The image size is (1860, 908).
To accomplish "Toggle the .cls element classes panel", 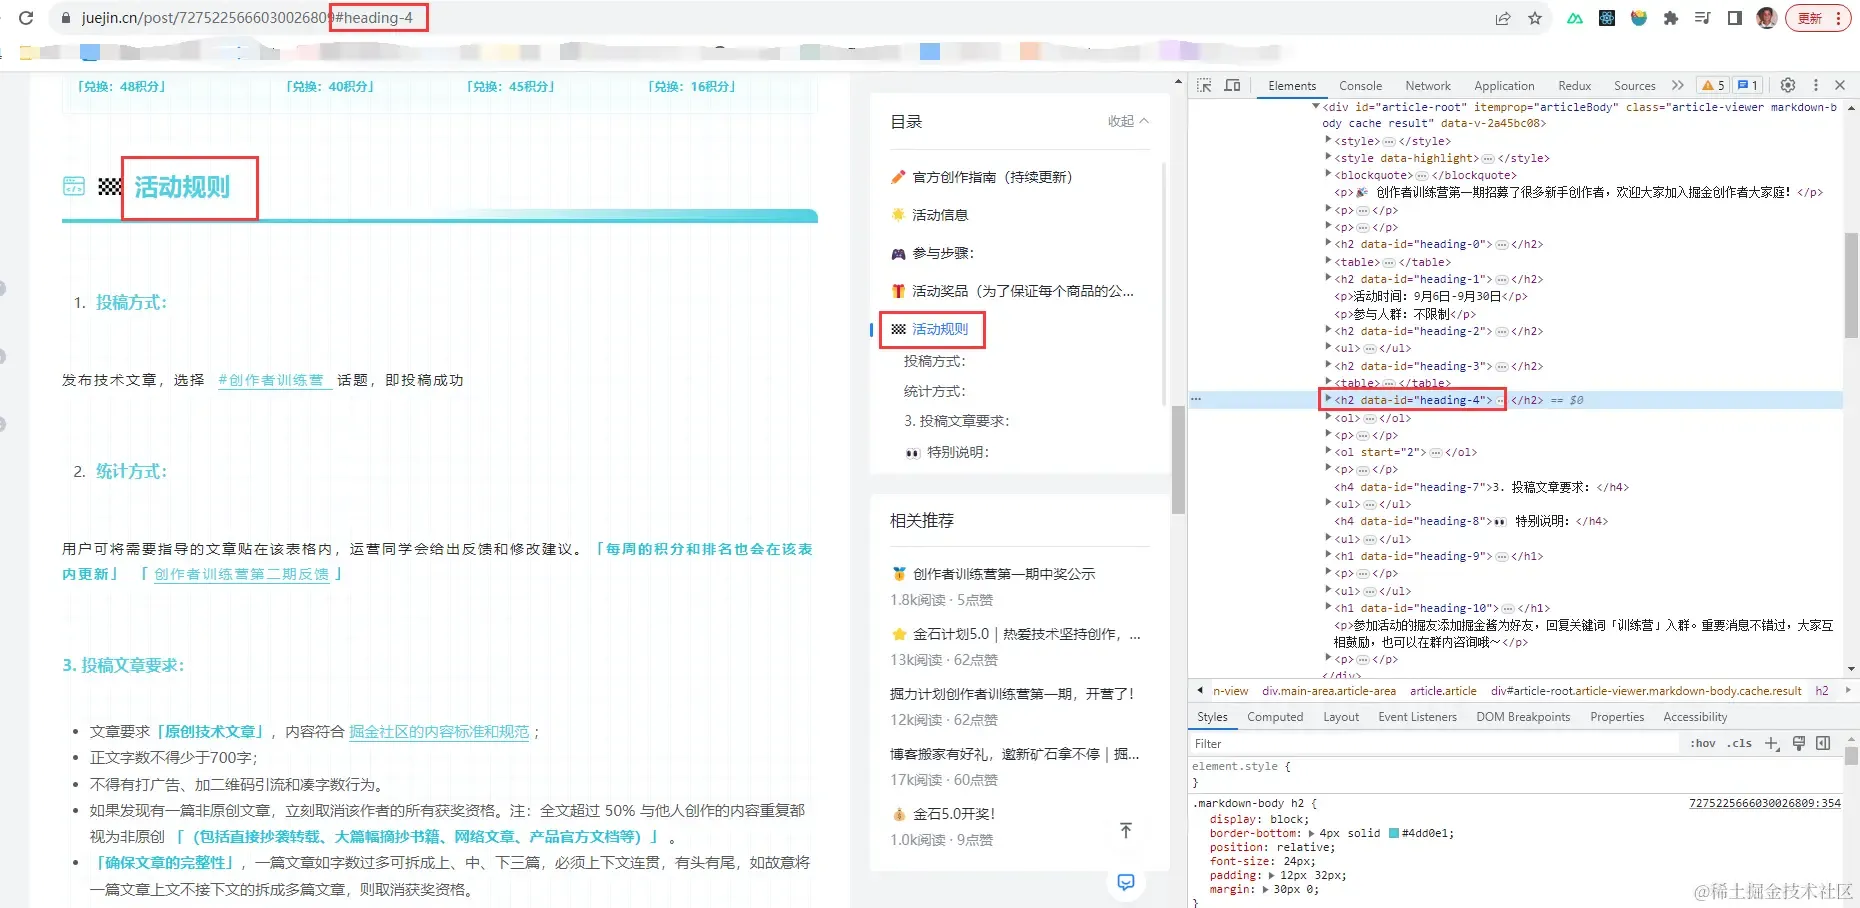I will (1740, 743).
